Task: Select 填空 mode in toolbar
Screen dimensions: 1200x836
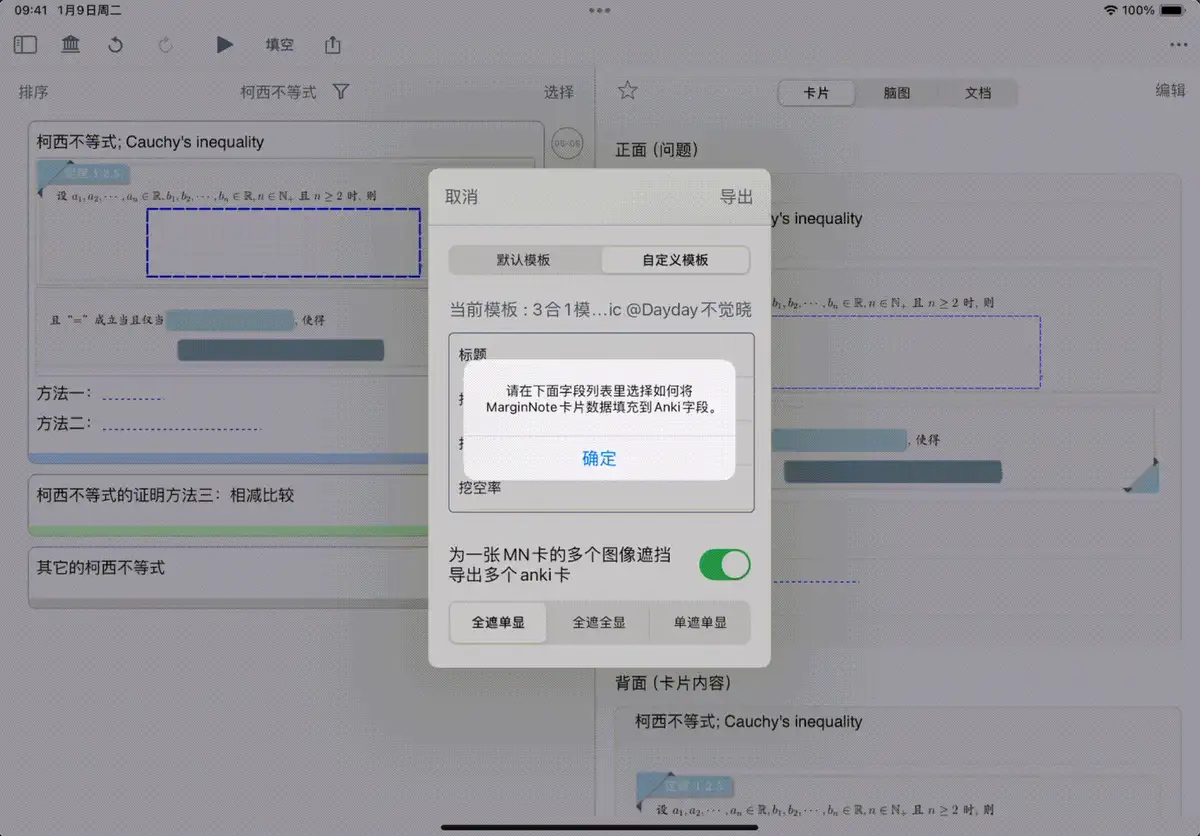Action: [x=279, y=45]
